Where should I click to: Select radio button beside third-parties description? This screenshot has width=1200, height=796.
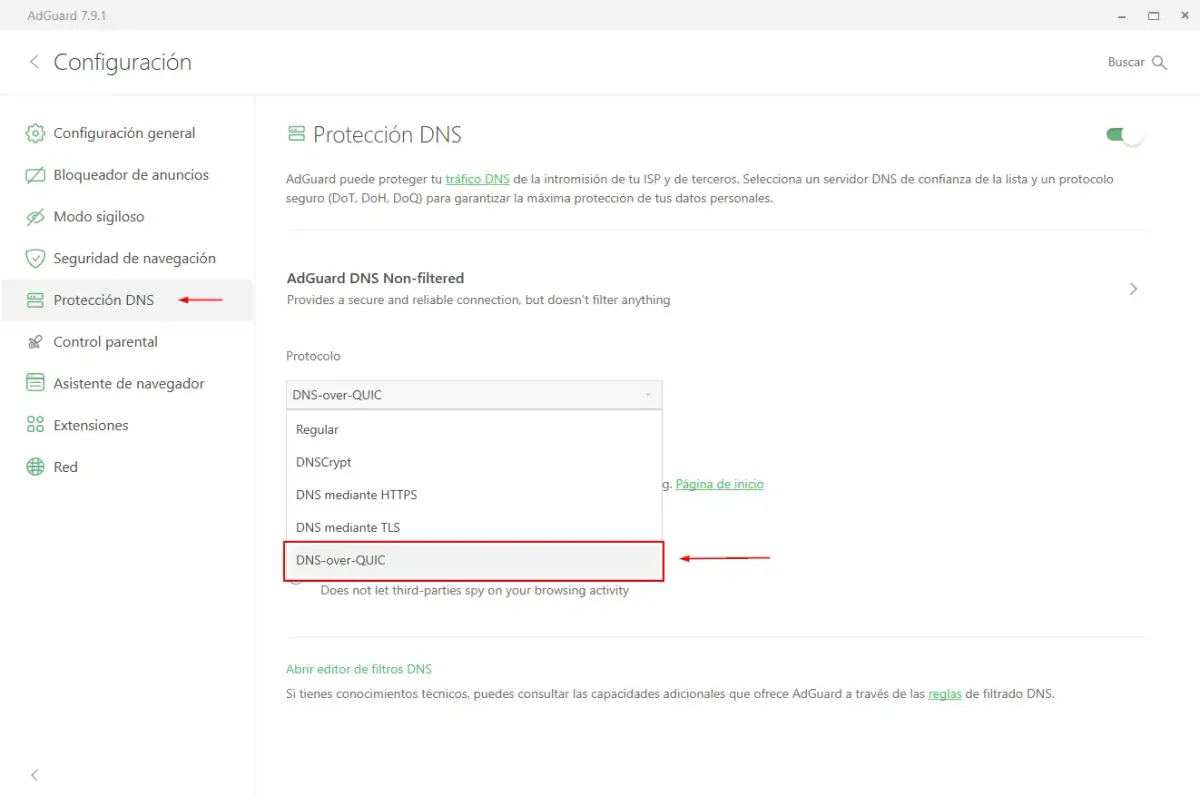[296, 582]
